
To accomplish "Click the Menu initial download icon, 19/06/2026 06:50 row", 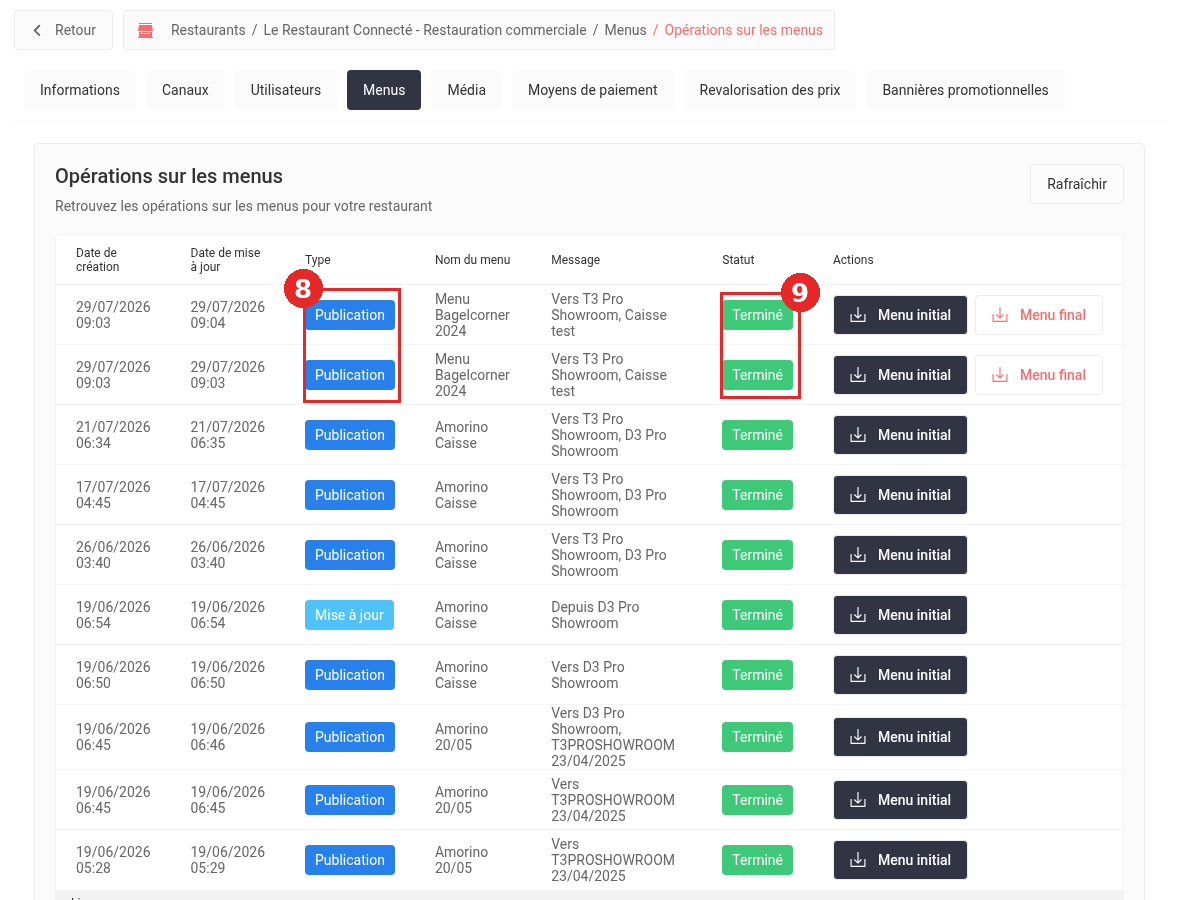I will tap(858, 676).
